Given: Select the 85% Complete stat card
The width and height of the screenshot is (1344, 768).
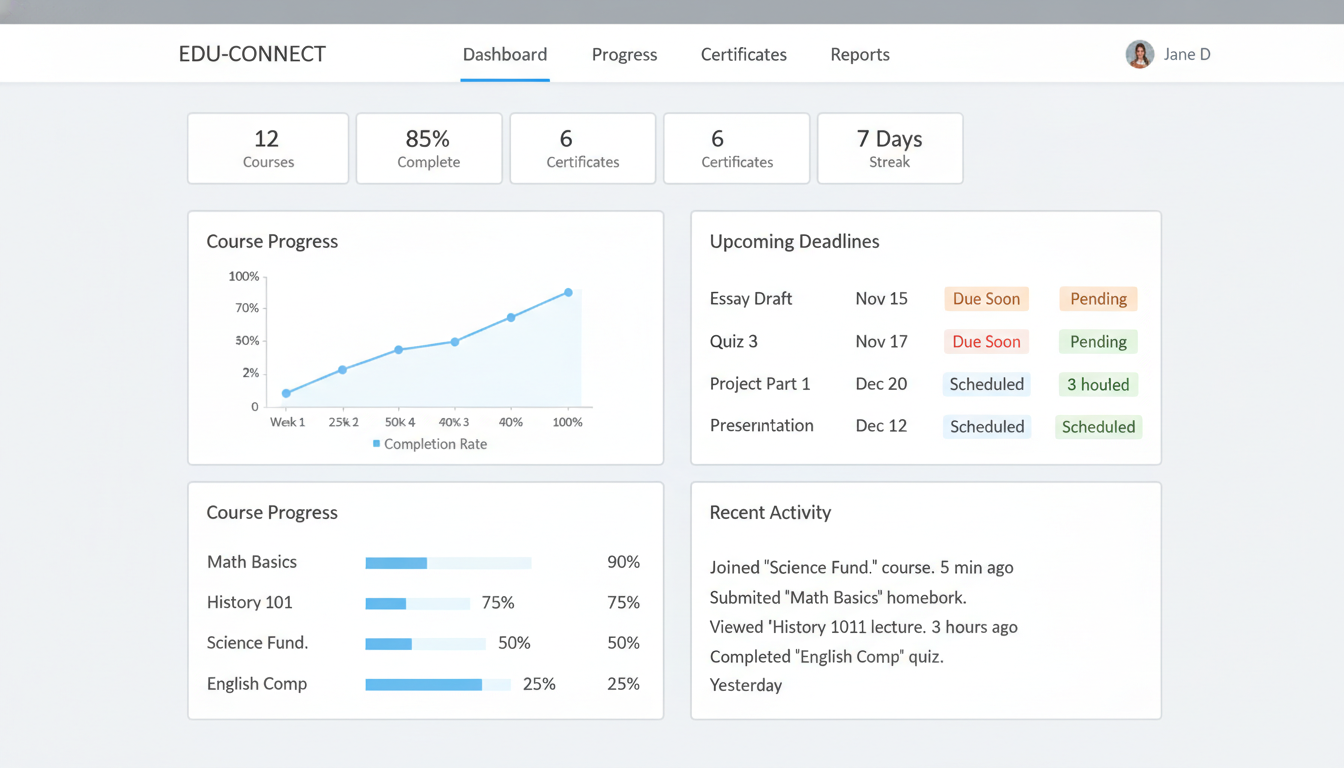Looking at the screenshot, I should (x=429, y=148).
